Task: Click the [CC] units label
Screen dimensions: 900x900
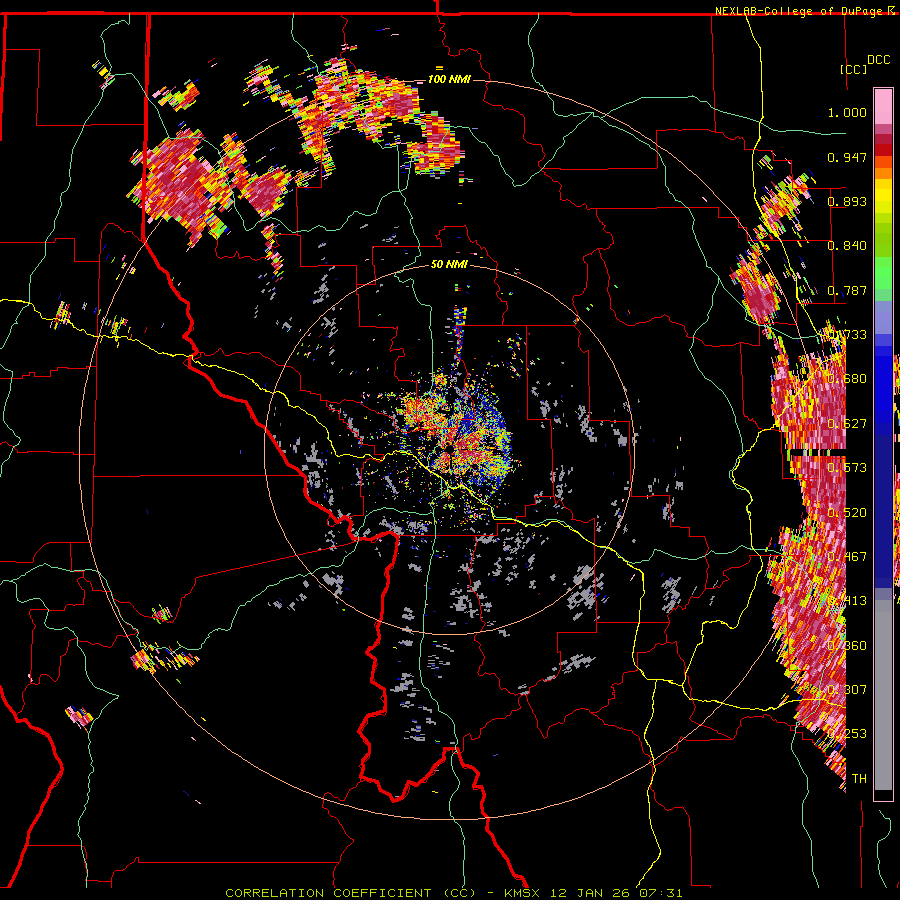Action: 854,69
